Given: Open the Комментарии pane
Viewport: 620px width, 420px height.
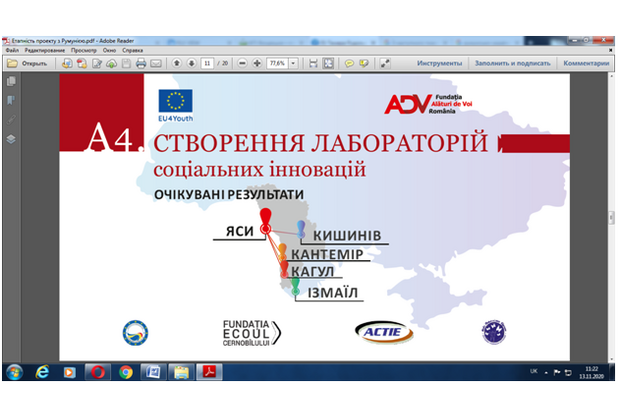Looking at the screenshot, I should [x=586, y=63].
